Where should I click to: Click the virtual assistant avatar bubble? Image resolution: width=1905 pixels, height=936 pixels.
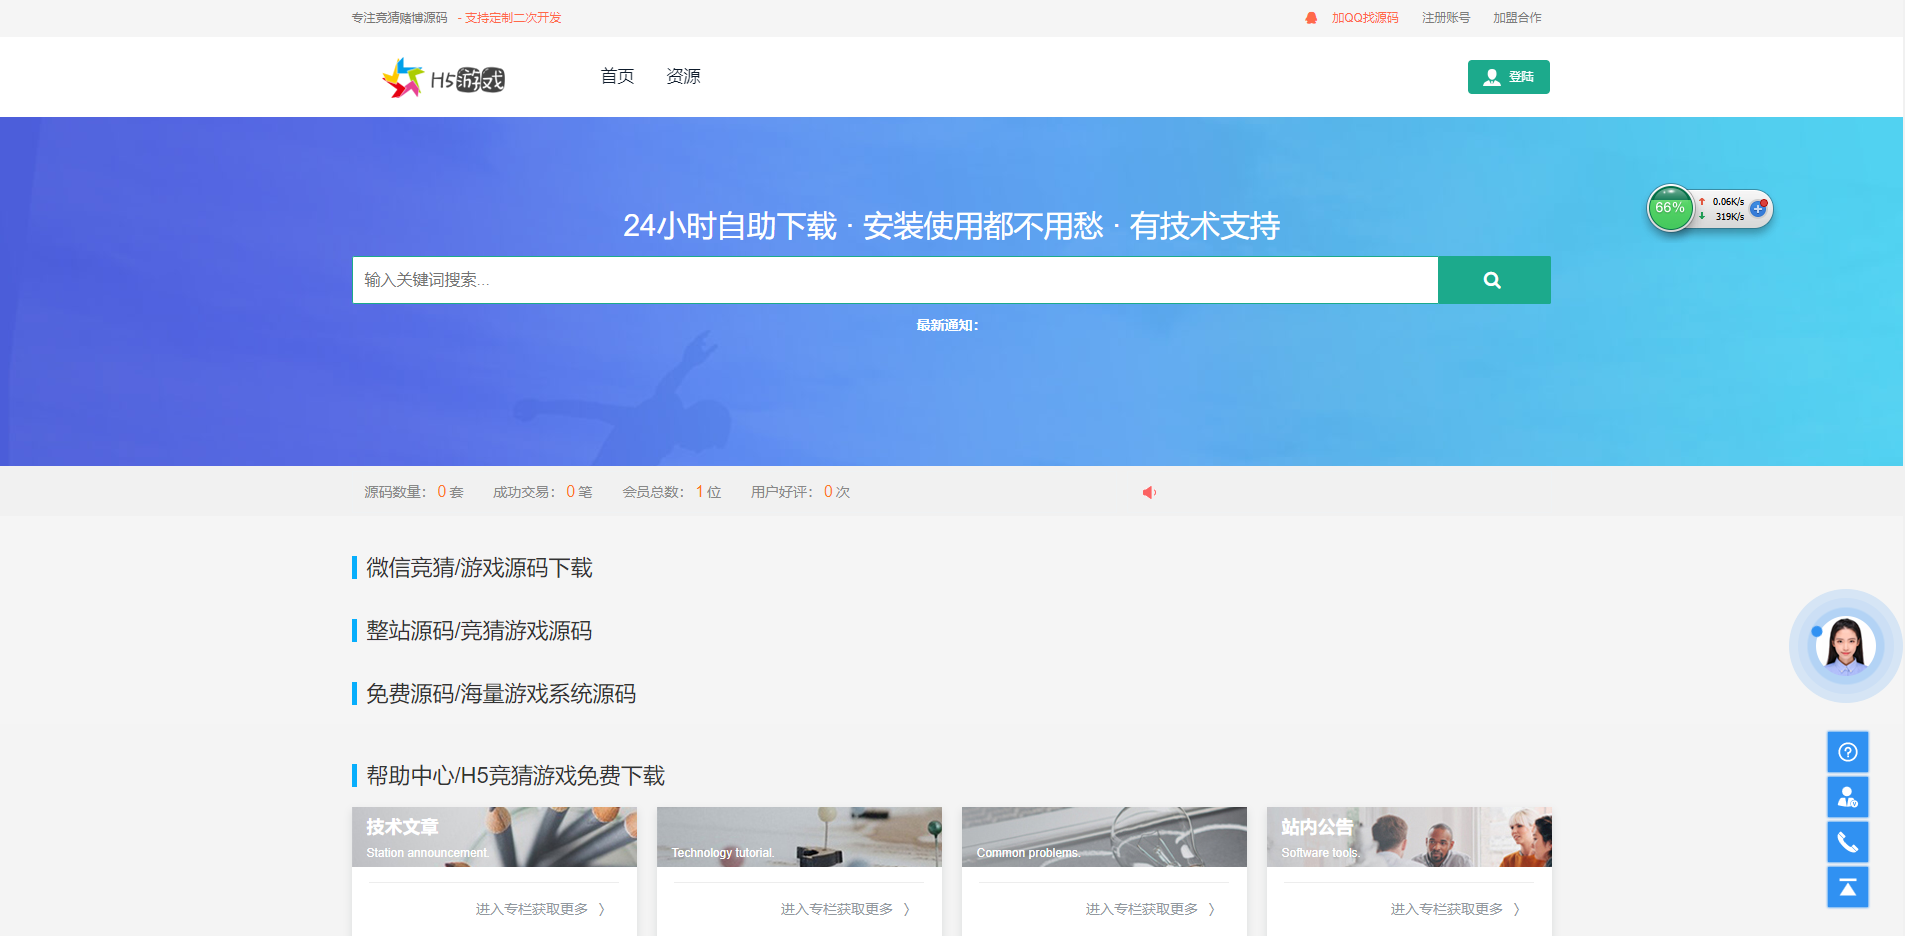1845,645
